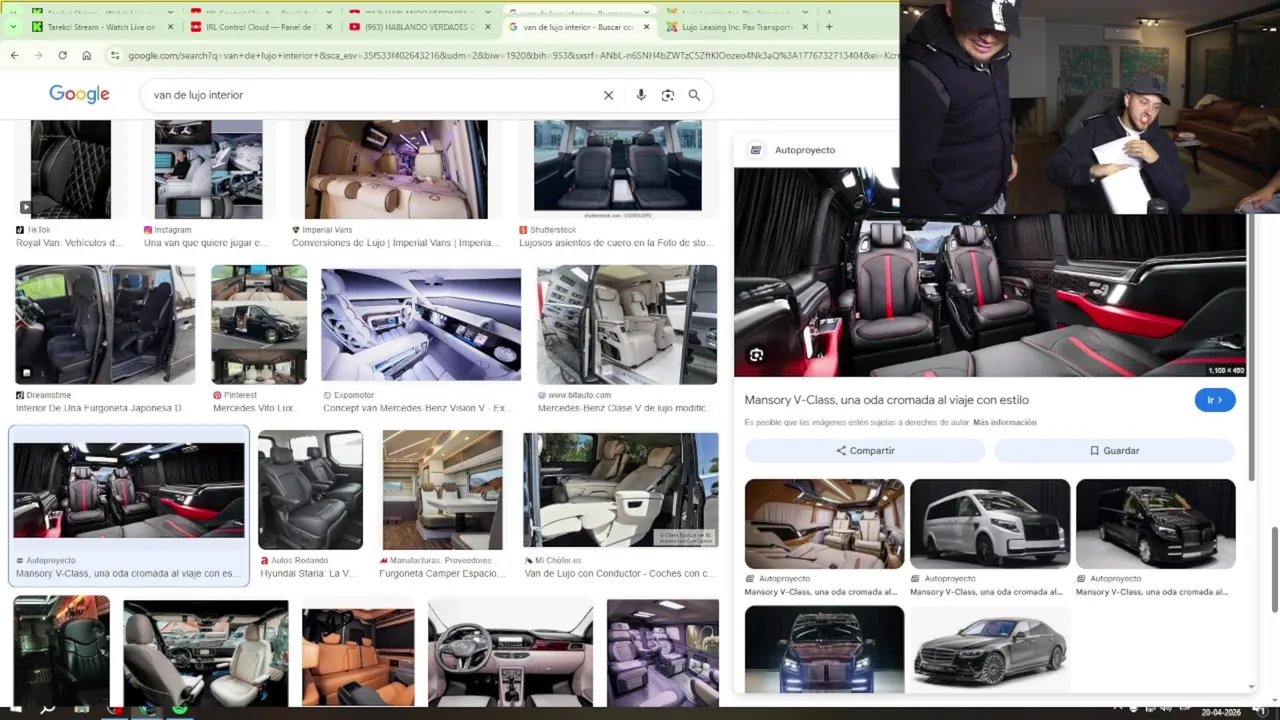Open Dreamstime Japanese van interior image
The width and height of the screenshot is (1280, 720).
click(x=105, y=325)
